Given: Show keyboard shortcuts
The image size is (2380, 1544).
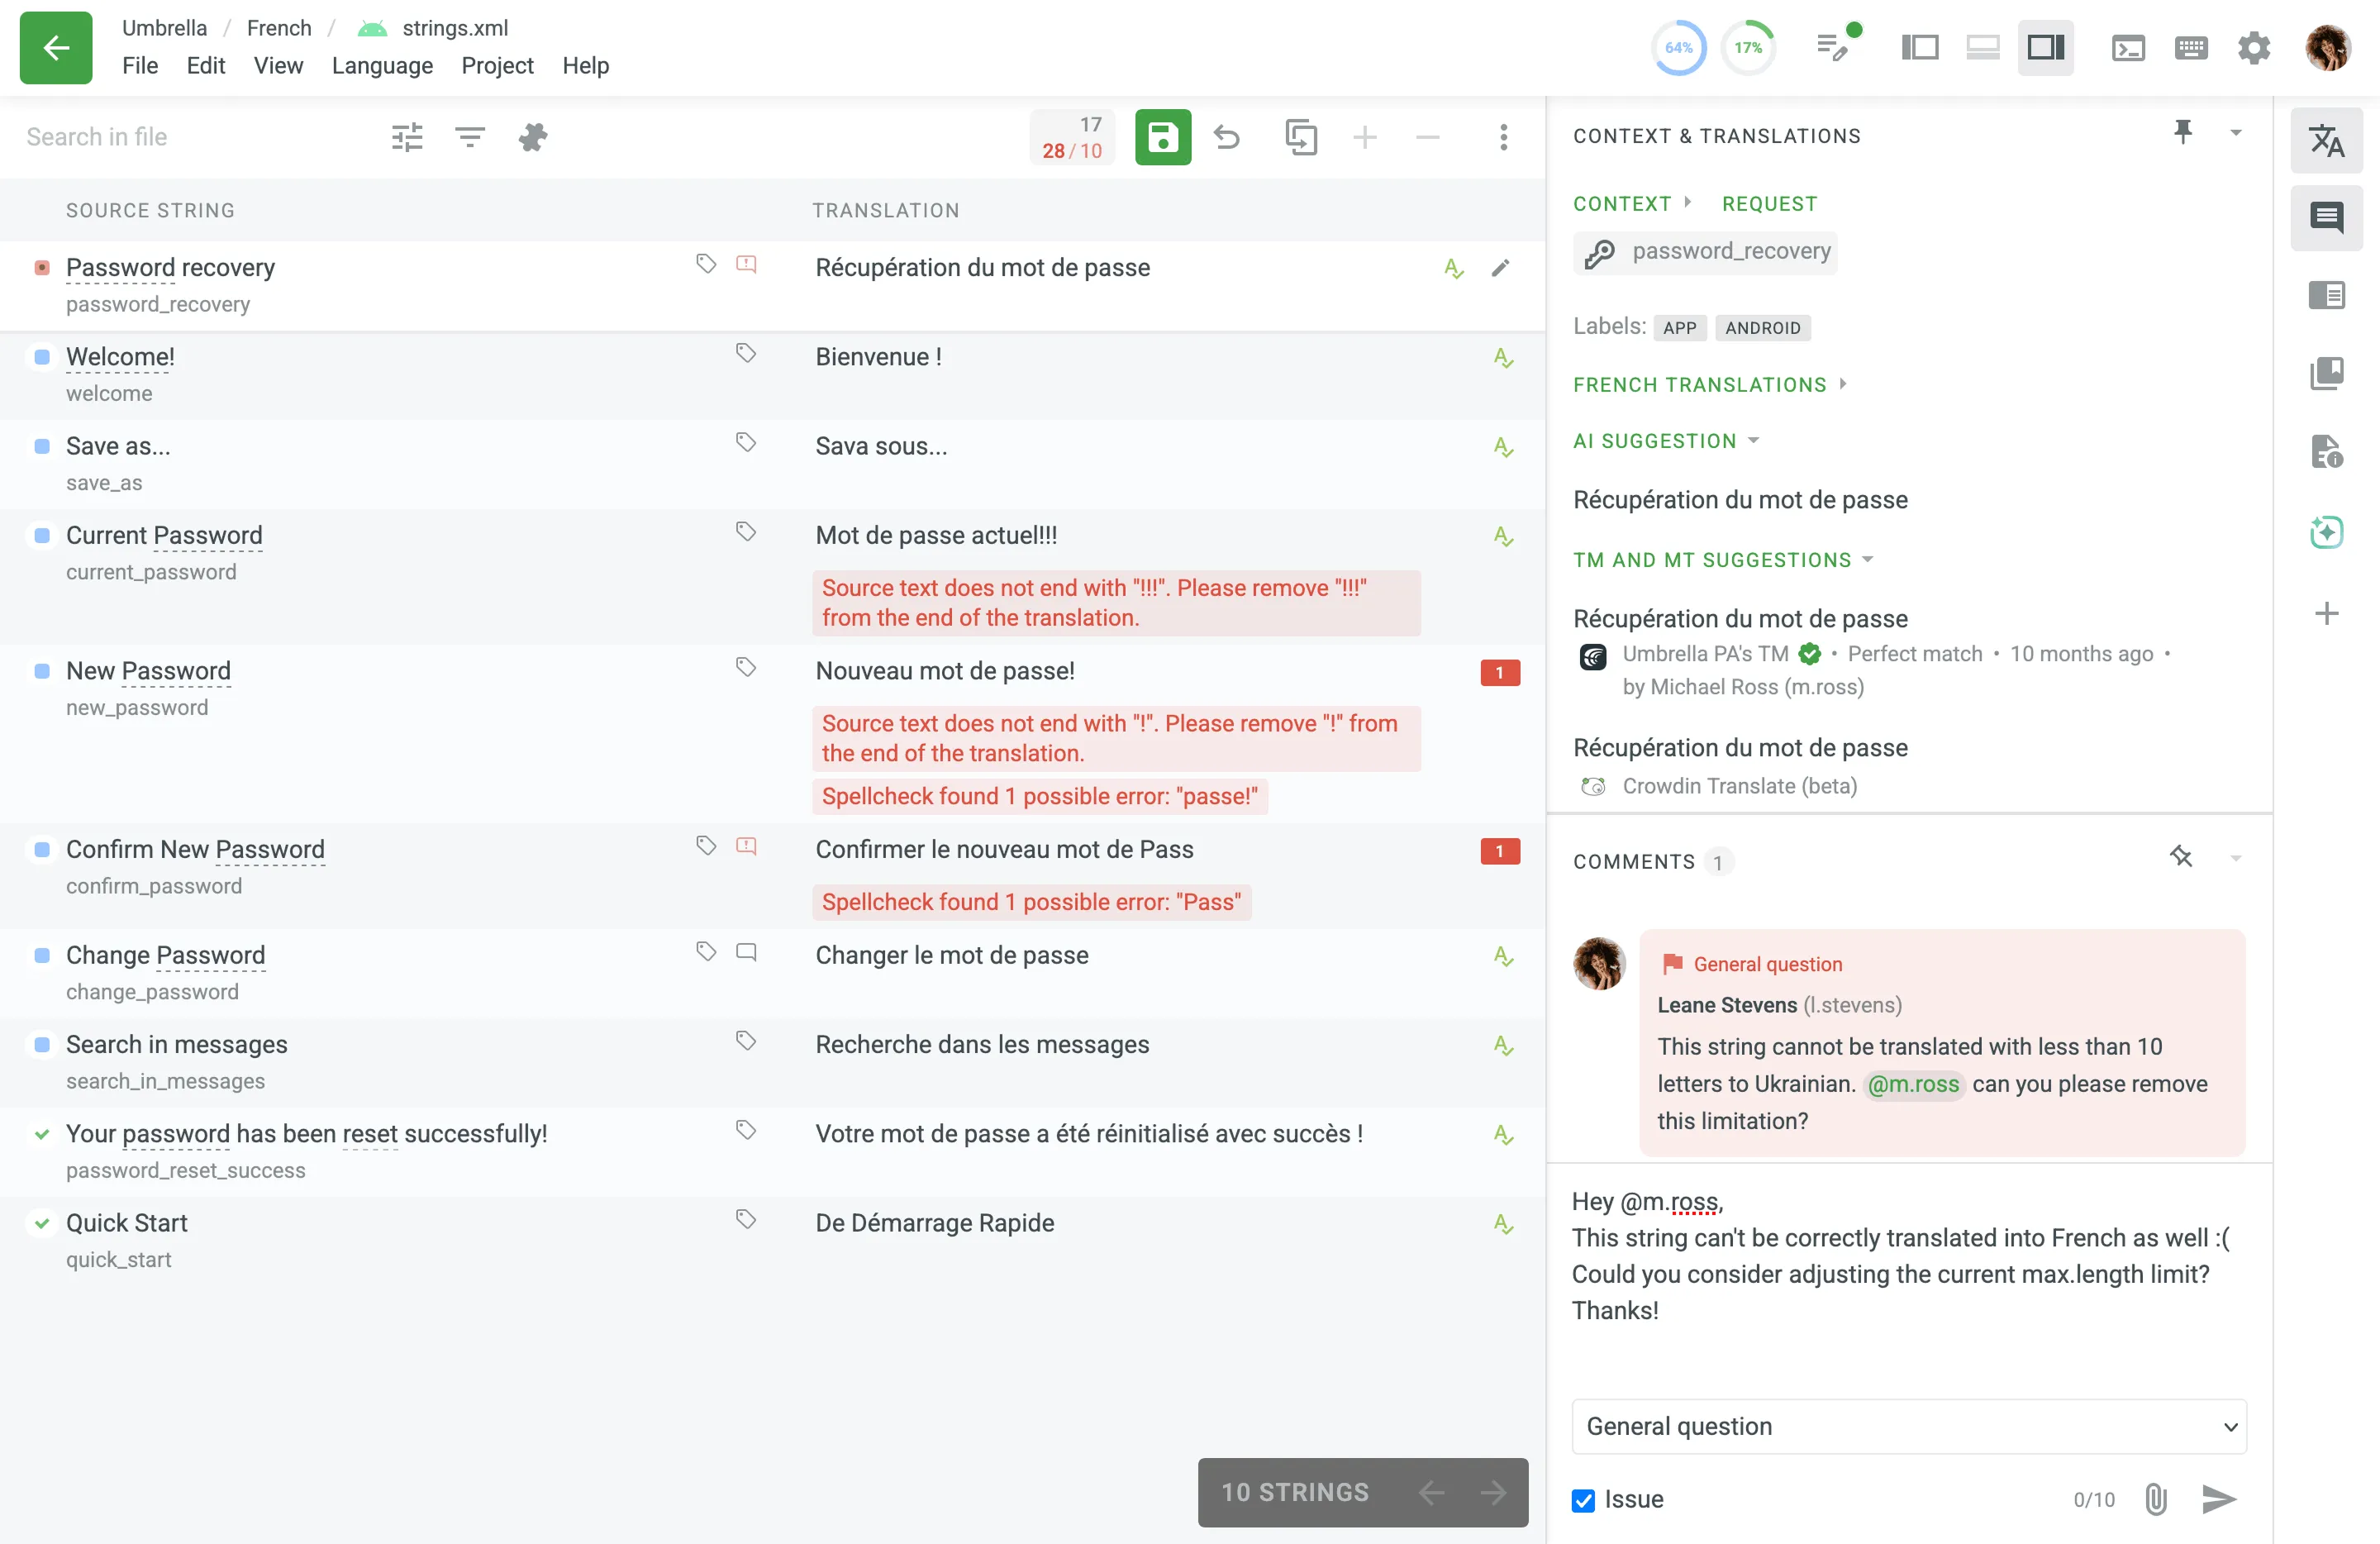Looking at the screenshot, I should click(x=2191, y=47).
